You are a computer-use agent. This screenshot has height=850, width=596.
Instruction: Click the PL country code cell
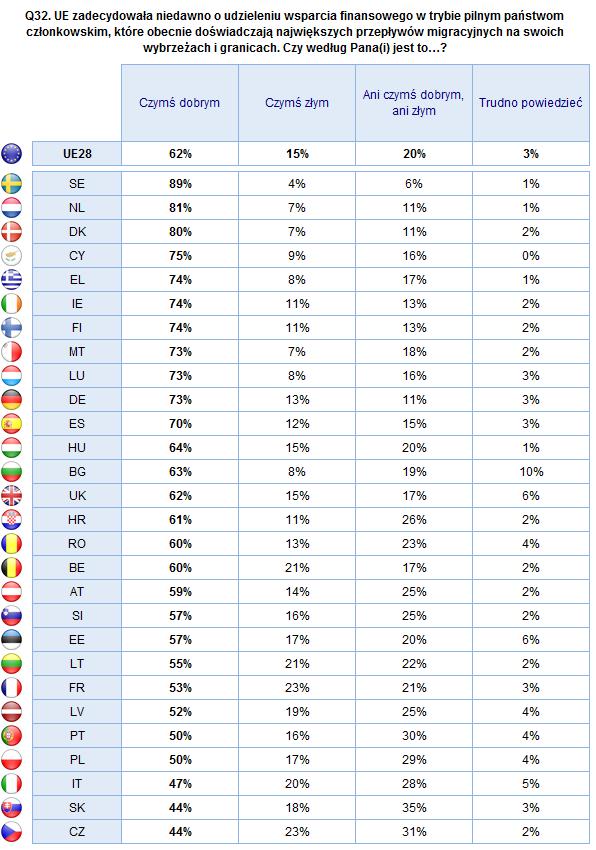(x=77, y=759)
